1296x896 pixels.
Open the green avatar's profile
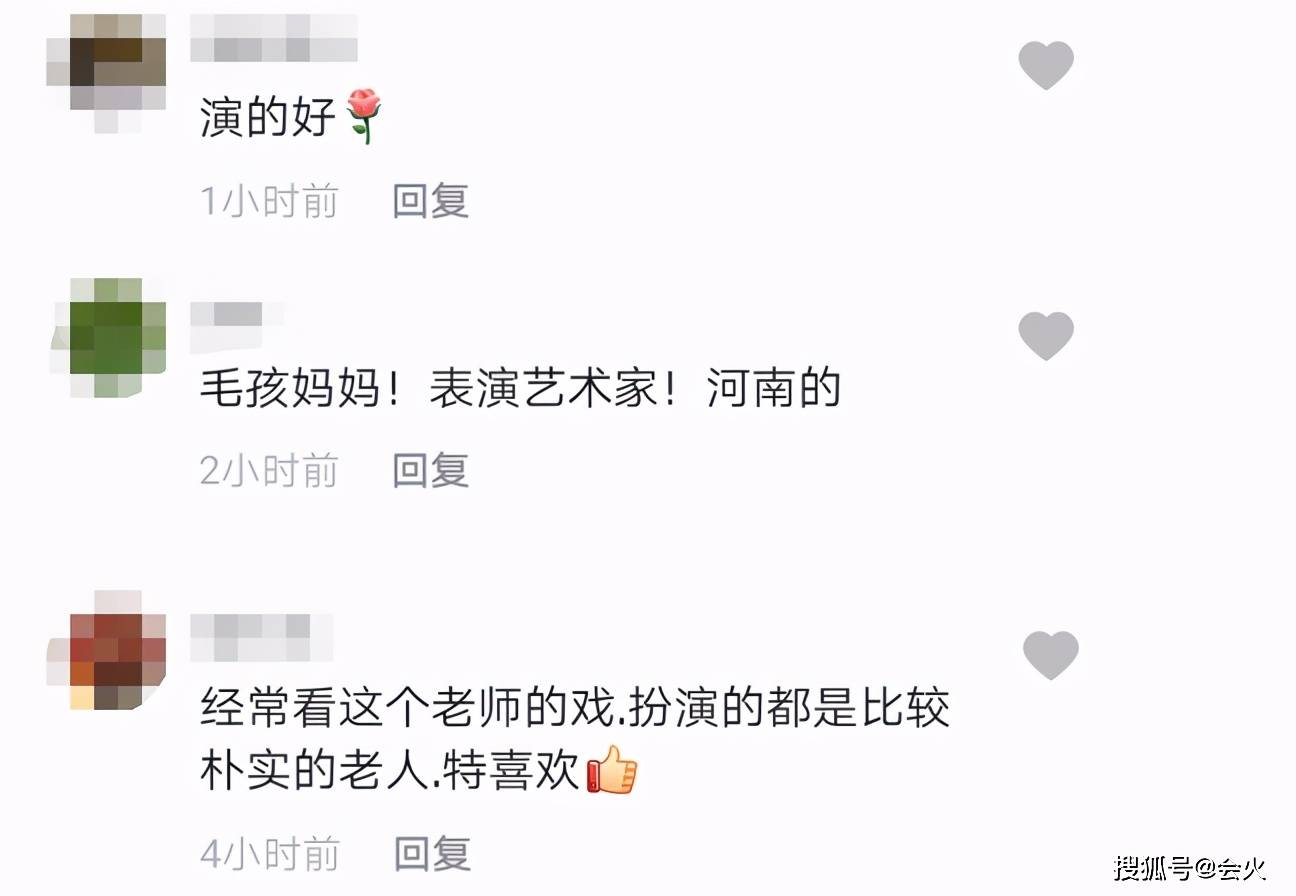pyautogui.click(x=107, y=338)
